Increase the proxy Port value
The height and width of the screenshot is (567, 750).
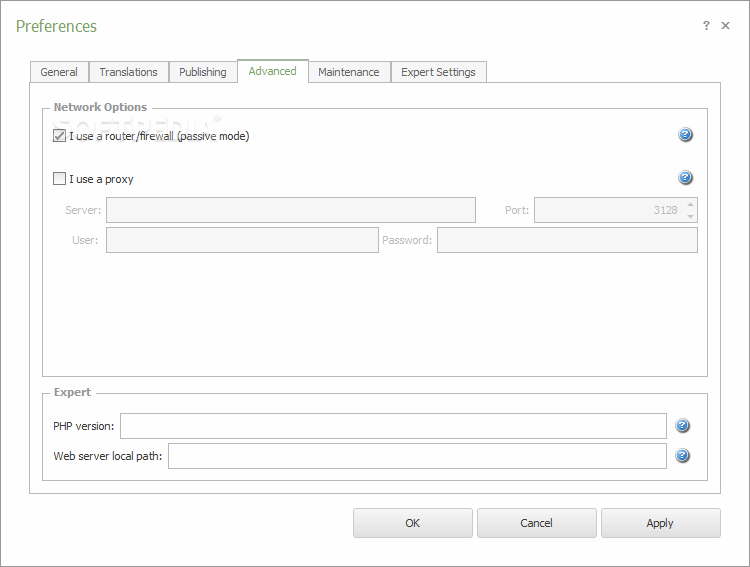click(x=690, y=204)
